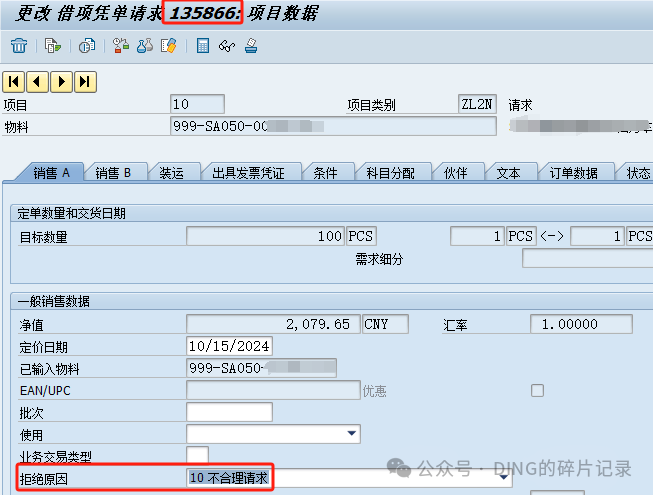Click the 需求细分 input field
This screenshot has width=653, height=495.
(x=588, y=258)
